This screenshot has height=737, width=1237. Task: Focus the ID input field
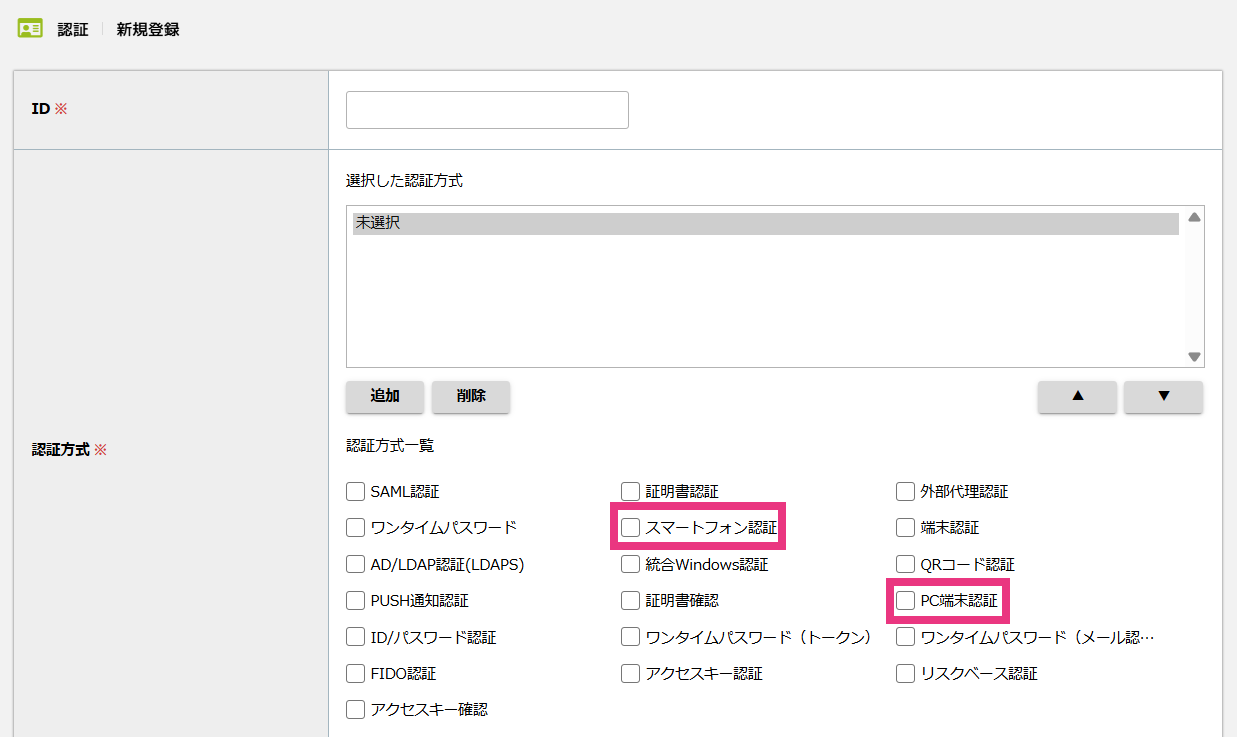pyautogui.click(x=487, y=110)
